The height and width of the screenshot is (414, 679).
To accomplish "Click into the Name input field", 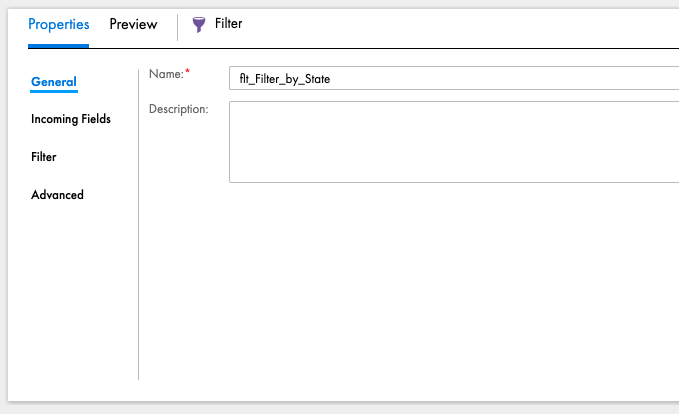I will click(x=454, y=78).
